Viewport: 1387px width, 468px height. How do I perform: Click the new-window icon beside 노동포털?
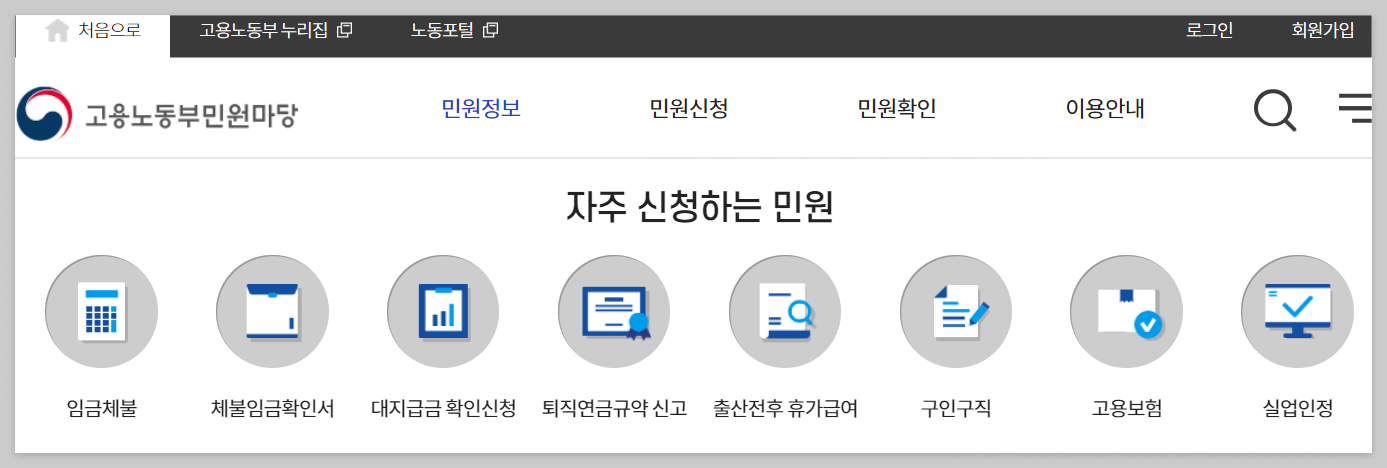[x=490, y=30]
